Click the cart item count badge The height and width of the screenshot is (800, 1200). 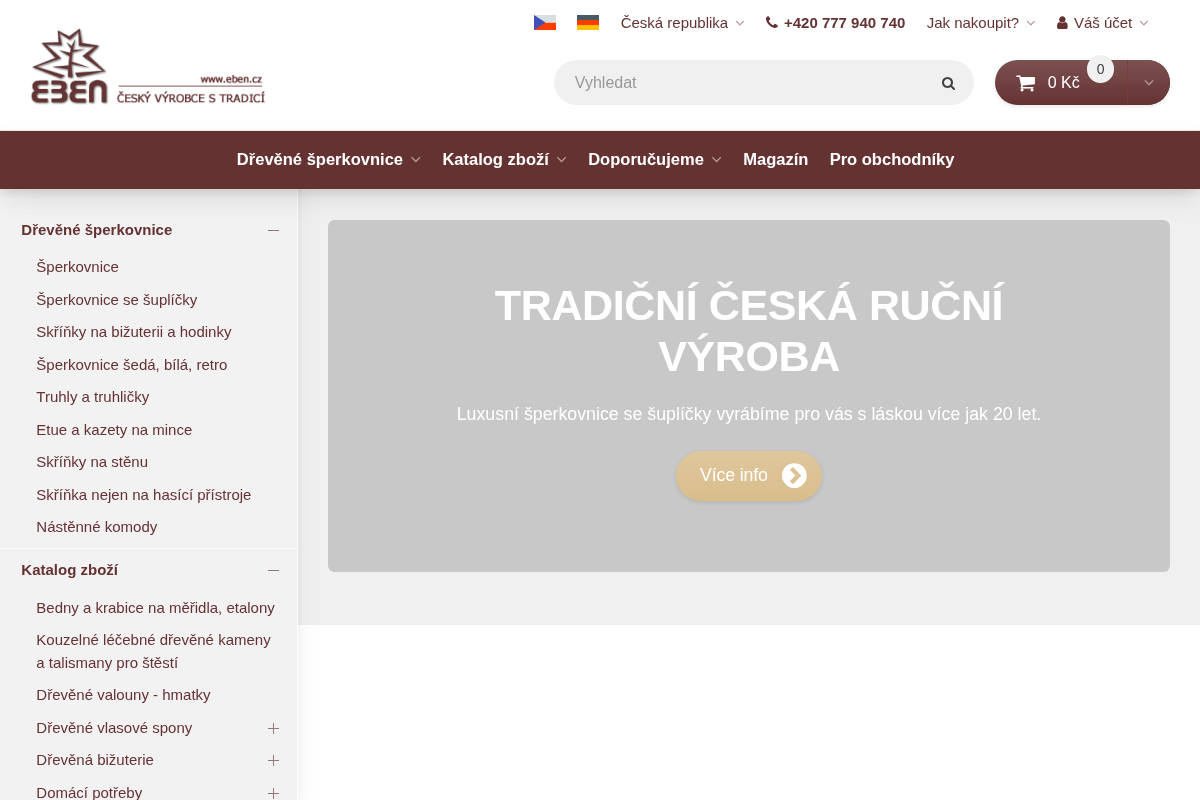(1100, 69)
